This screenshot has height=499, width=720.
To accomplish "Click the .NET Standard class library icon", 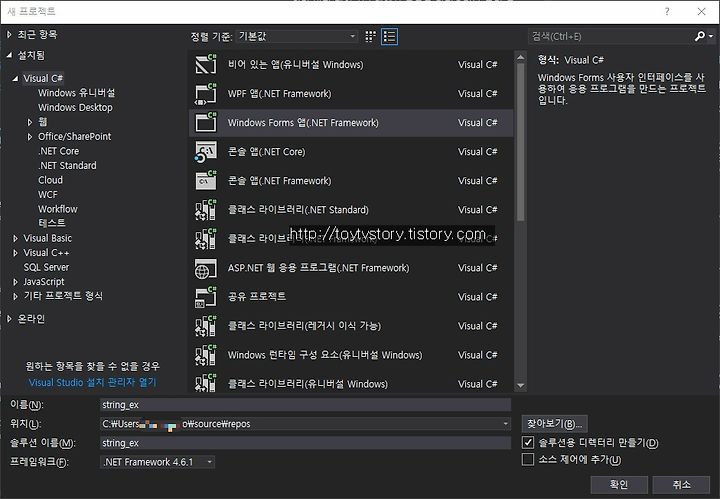I will tap(206, 210).
